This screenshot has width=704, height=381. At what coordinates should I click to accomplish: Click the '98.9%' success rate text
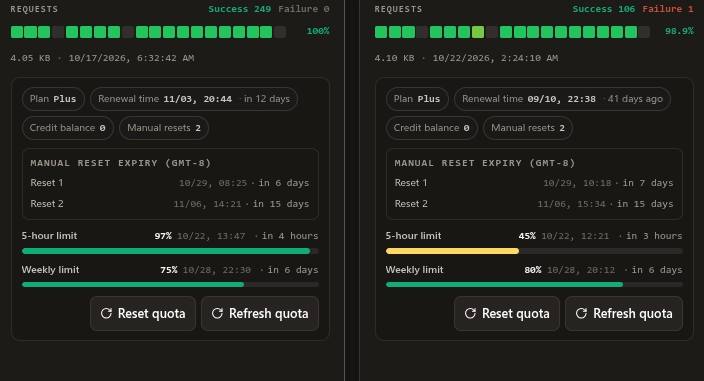(679, 31)
